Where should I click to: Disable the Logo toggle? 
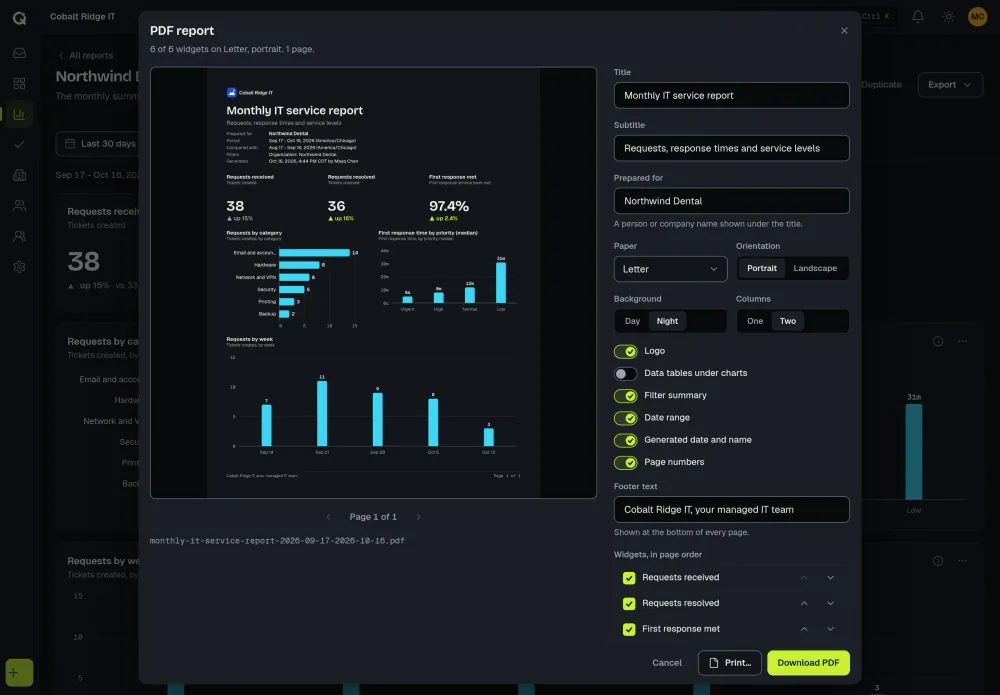(626, 351)
